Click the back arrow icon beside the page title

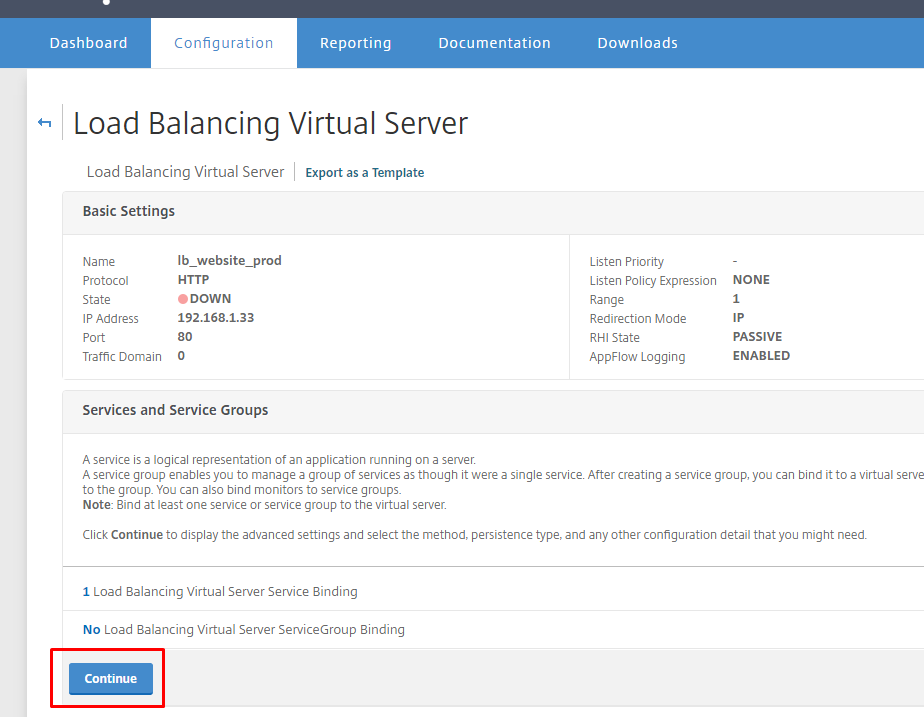coord(44,123)
